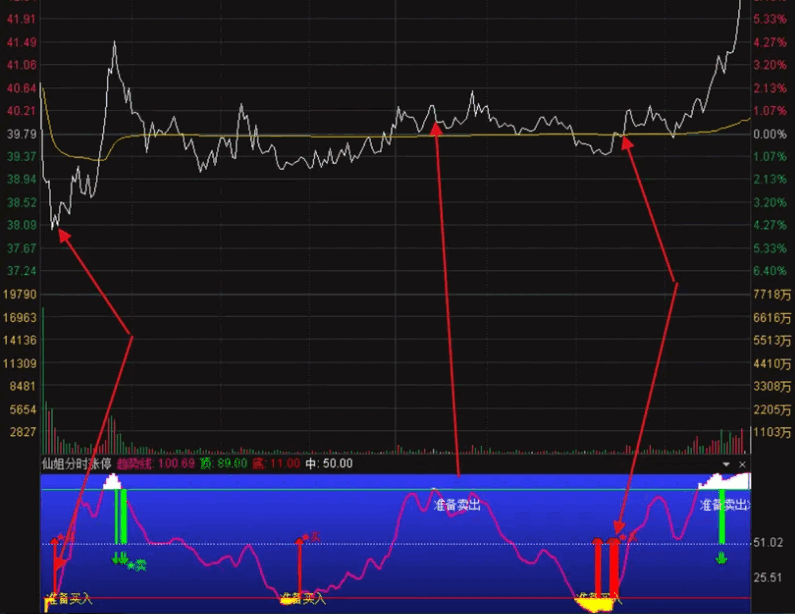Select the leftmost 准备买入 signal label
The height and width of the screenshot is (614, 795).
pyautogui.click(x=69, y=599)
